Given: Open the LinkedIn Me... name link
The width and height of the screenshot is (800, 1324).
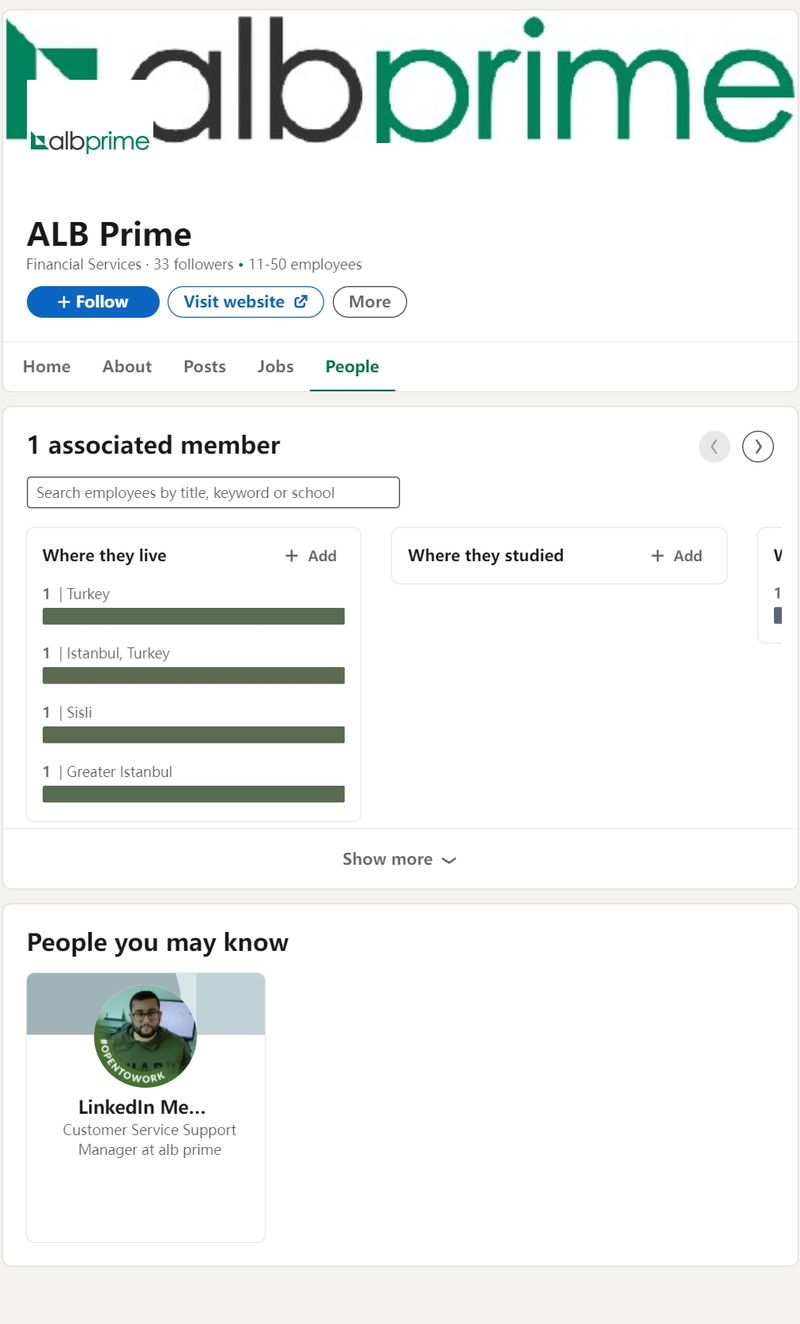Looking at the screenshot, I should (142, 1107).
